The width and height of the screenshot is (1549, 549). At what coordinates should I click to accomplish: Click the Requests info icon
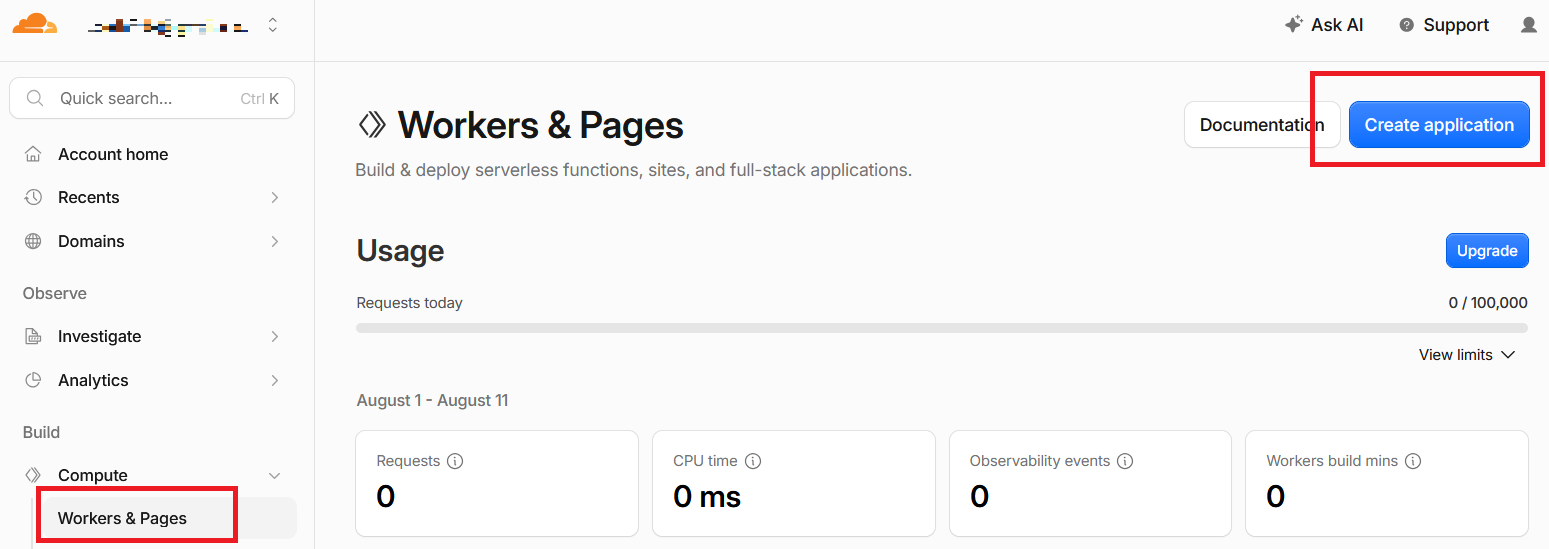coord(455,461)
